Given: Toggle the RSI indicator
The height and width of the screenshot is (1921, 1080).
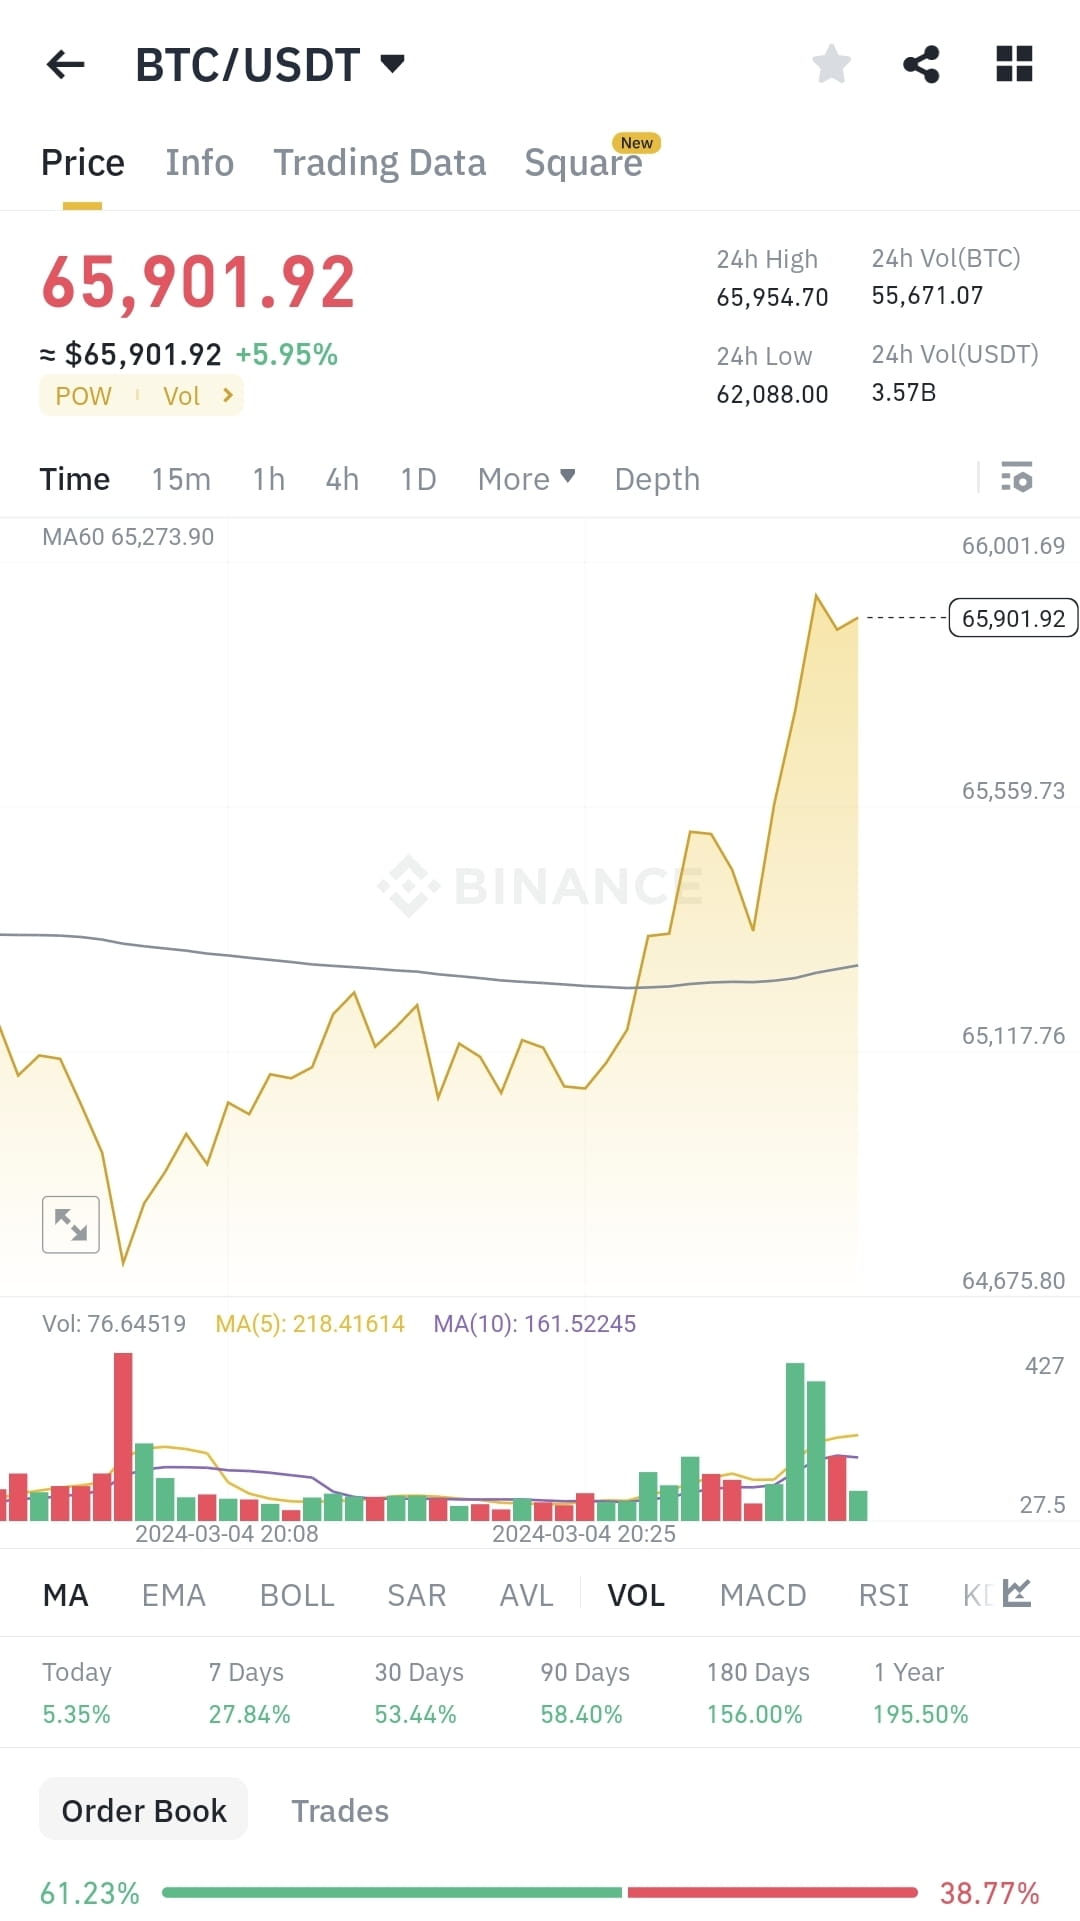Looking at the screenshot, I should [x=883, y=1595].
